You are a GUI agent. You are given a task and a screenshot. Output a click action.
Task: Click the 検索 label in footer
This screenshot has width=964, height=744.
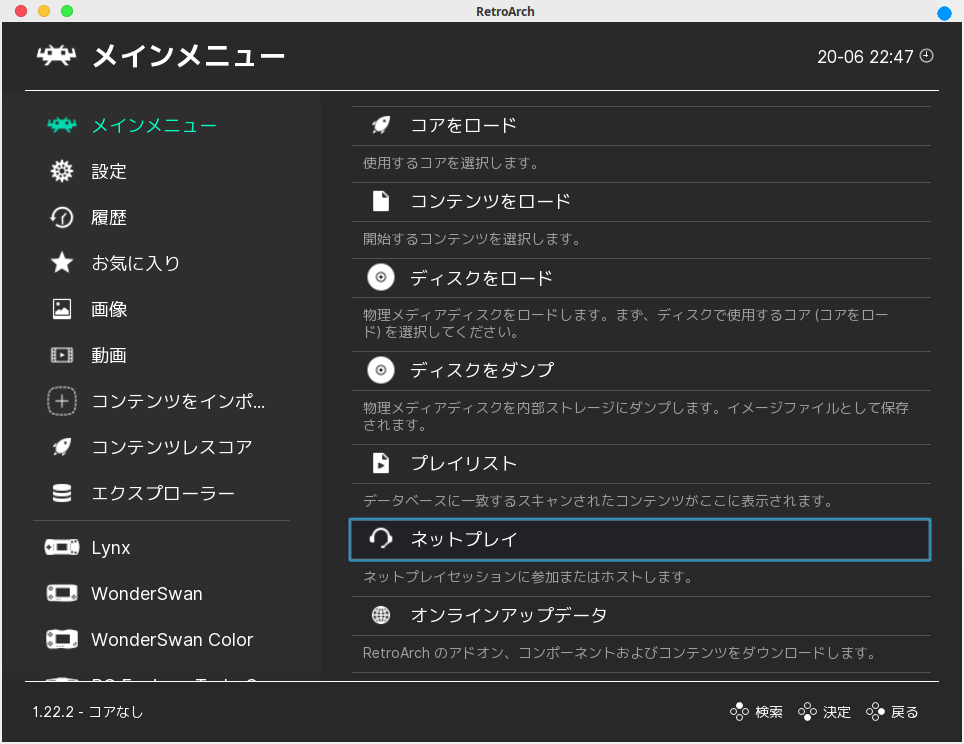[768, 712]
